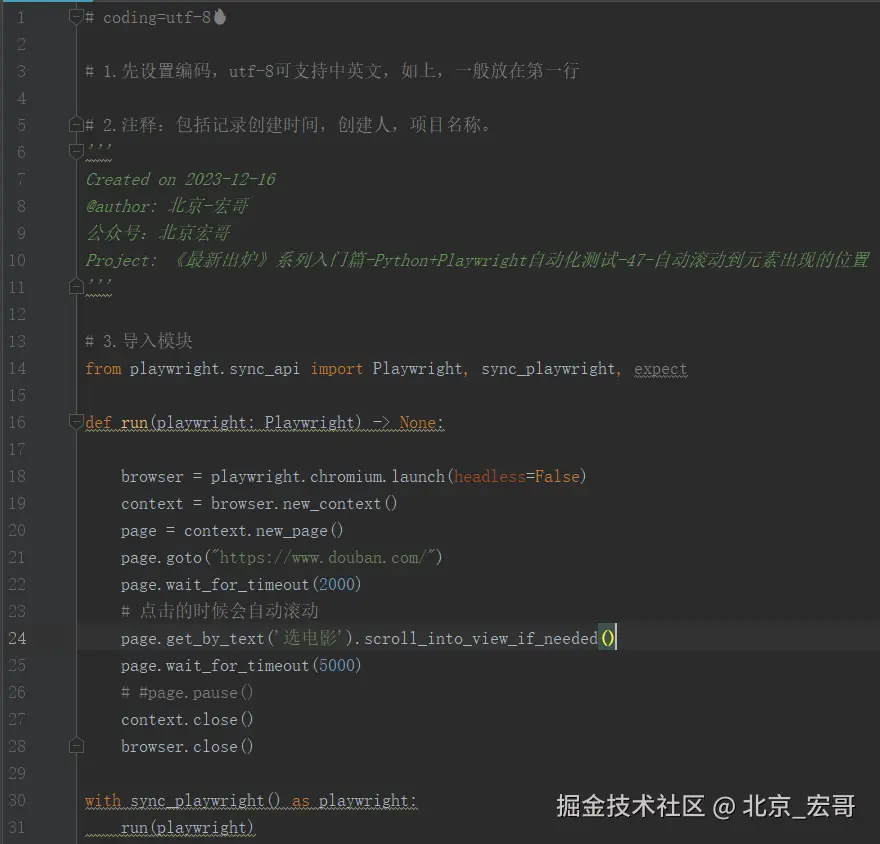Click 'sync_playwright' in import statement
880x844 pixels.
pyautogui.click(x=548, y=369)
